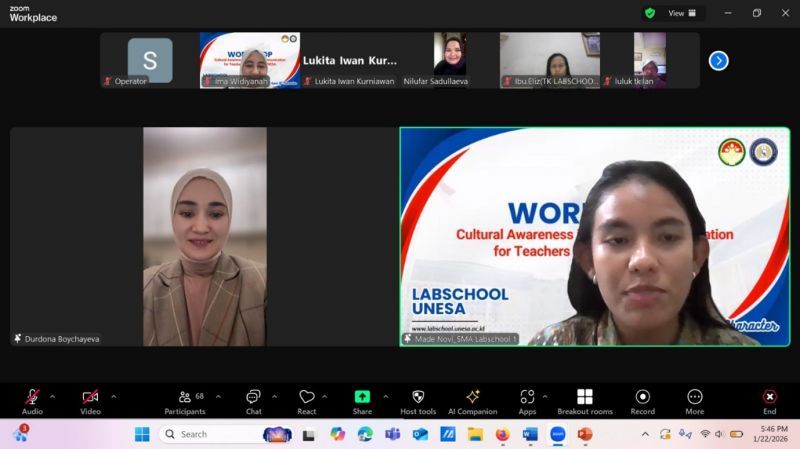Open the View layout menu

pos(682,13)
